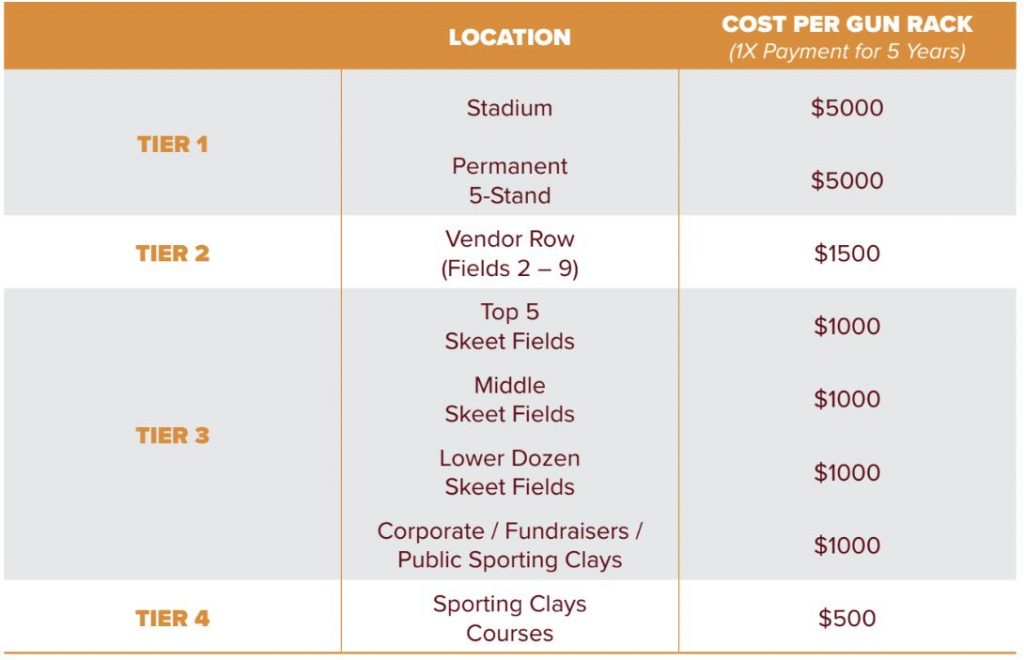The image size is (1024, 660).
Task: Click the TIER 2 row label
Action: [172, 253]
